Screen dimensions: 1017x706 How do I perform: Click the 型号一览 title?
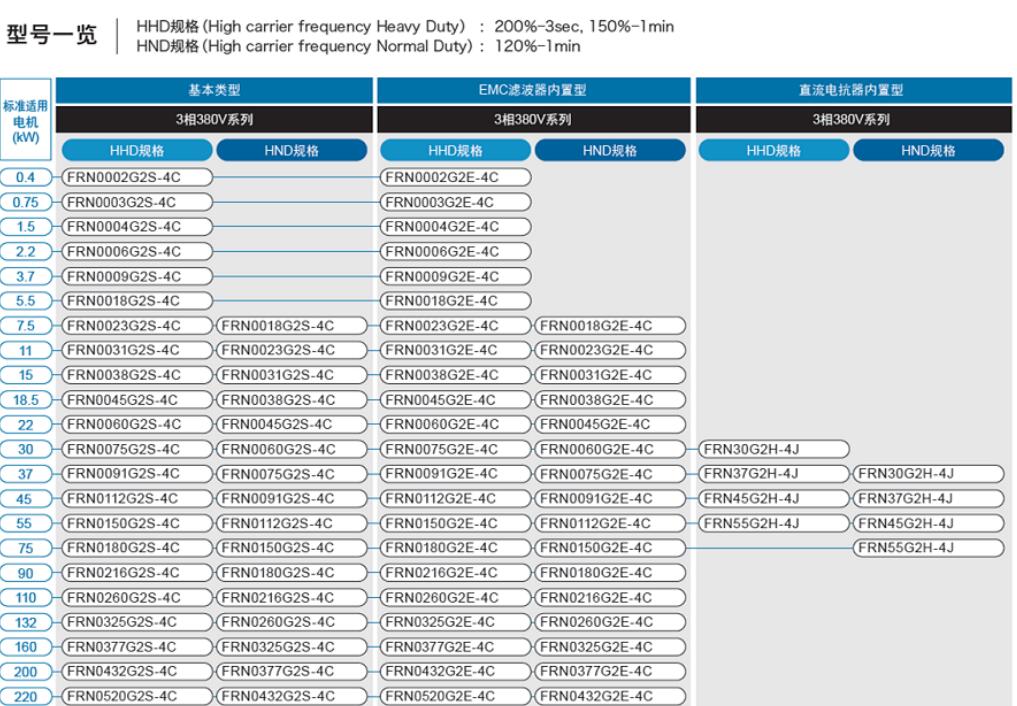[x=51, y=34]
